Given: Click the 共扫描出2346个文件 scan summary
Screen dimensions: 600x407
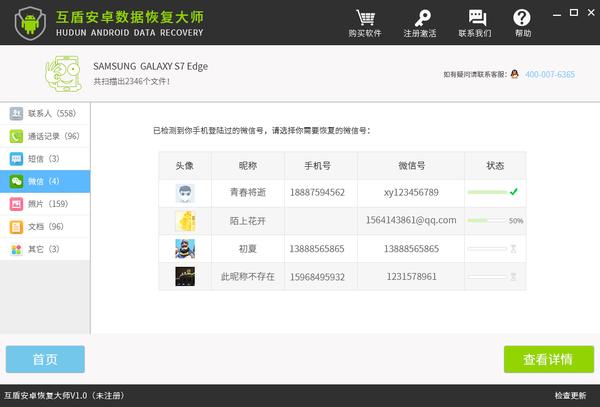Looking at the screenshot, I should [x=132, y=81].
